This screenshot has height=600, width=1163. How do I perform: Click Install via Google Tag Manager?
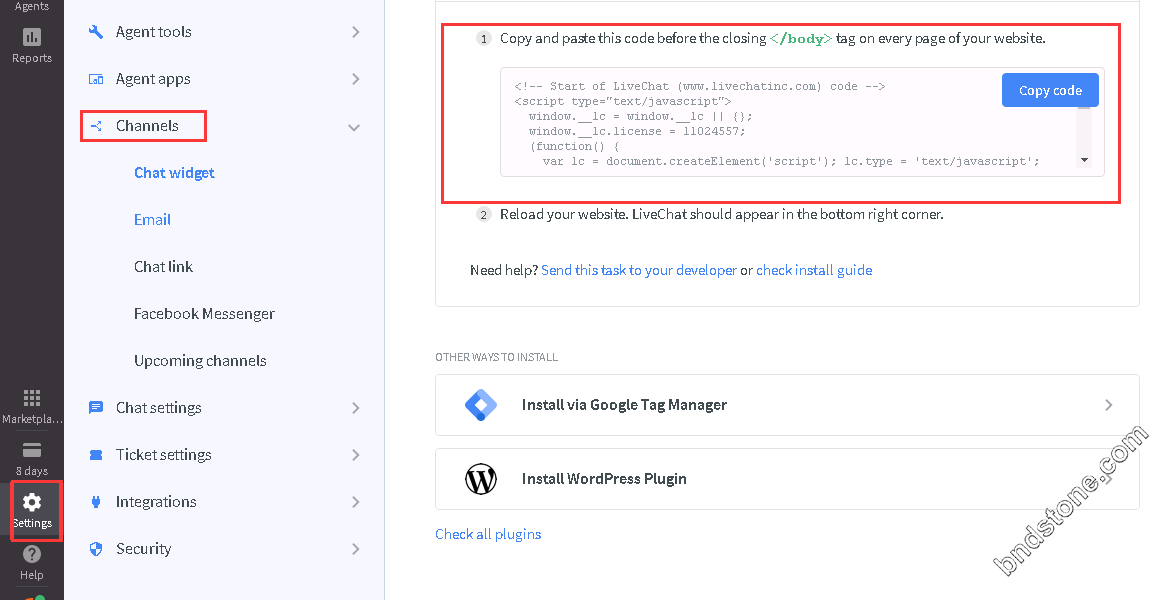click(787, 405)
